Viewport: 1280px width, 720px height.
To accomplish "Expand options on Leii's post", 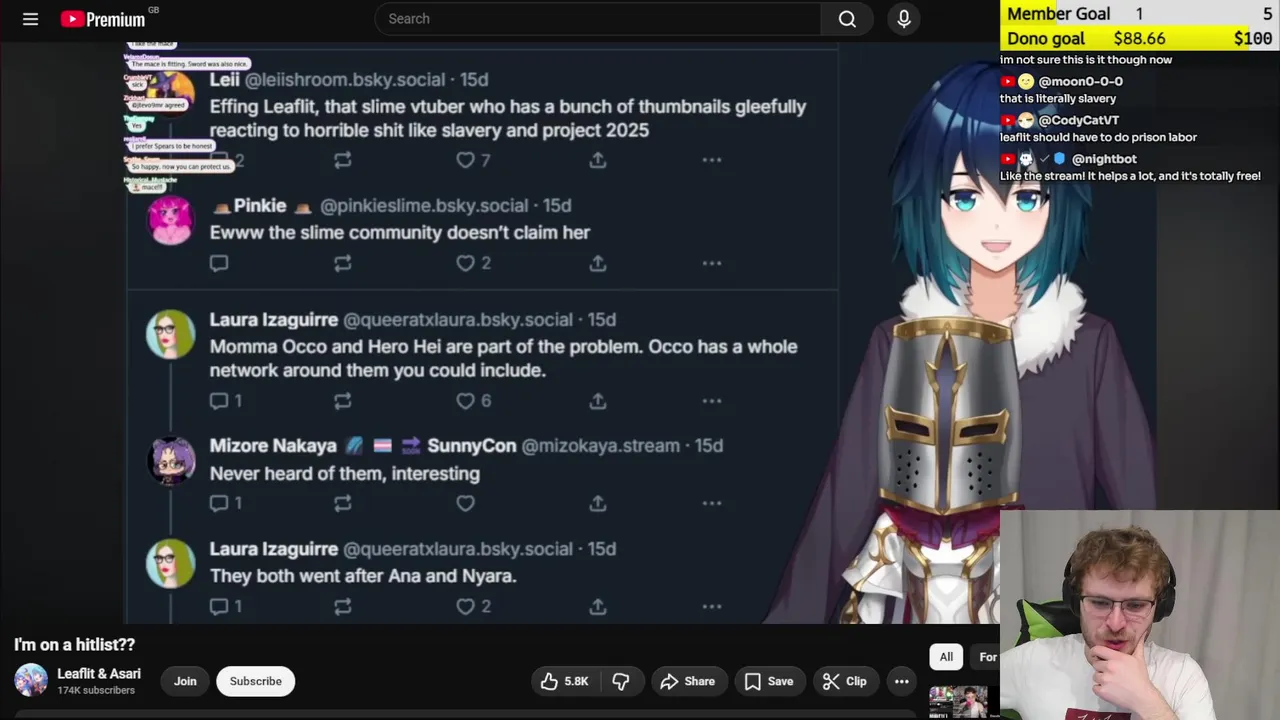I will click(712, 160).
